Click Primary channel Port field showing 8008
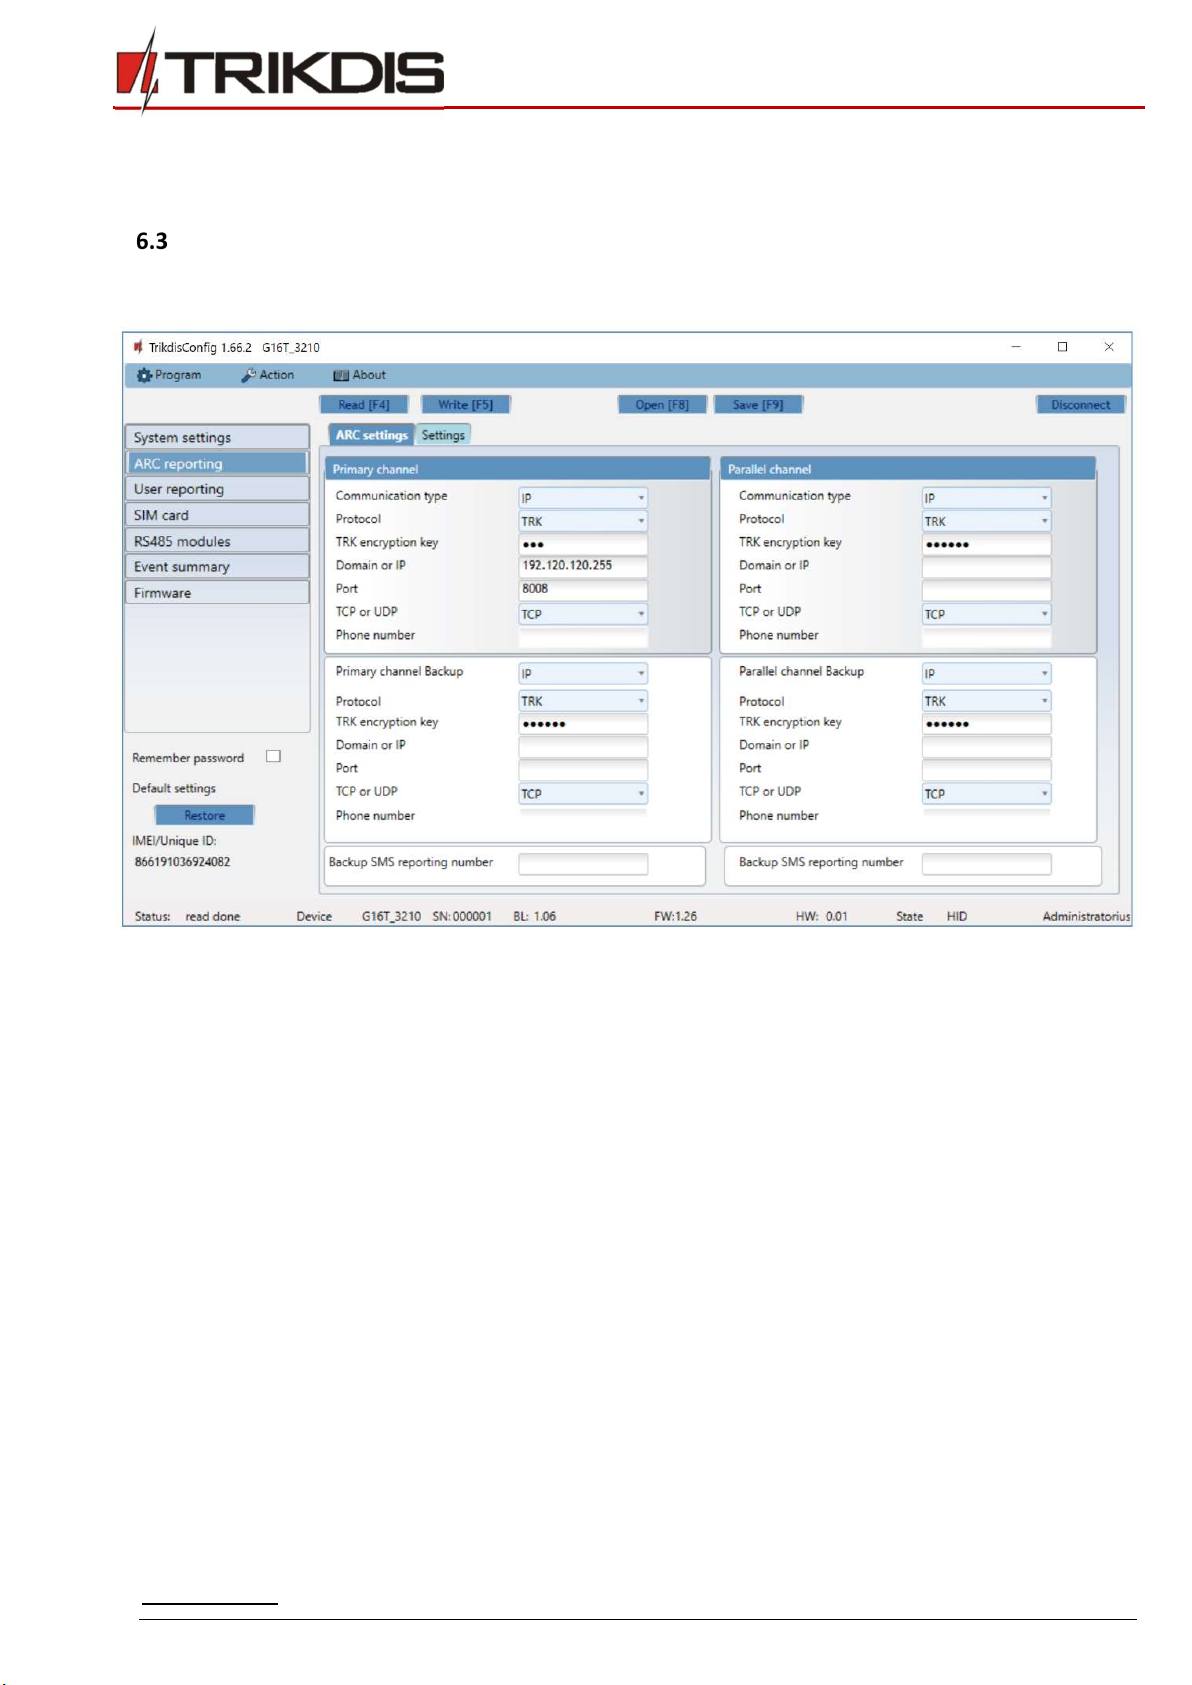Image resolution: width=1192 pixels, height=1685 pixels. click(583, 589)
